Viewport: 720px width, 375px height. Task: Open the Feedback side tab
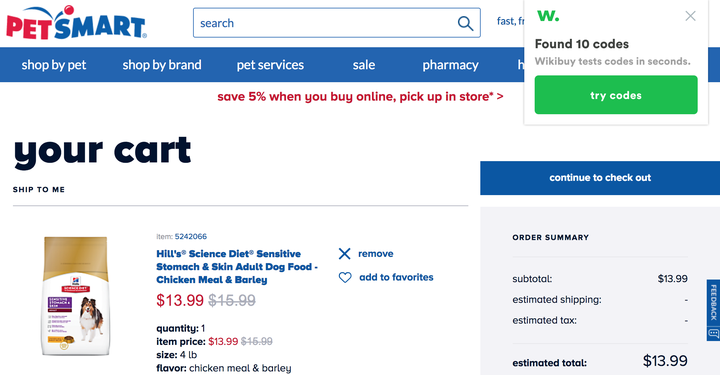713,310
